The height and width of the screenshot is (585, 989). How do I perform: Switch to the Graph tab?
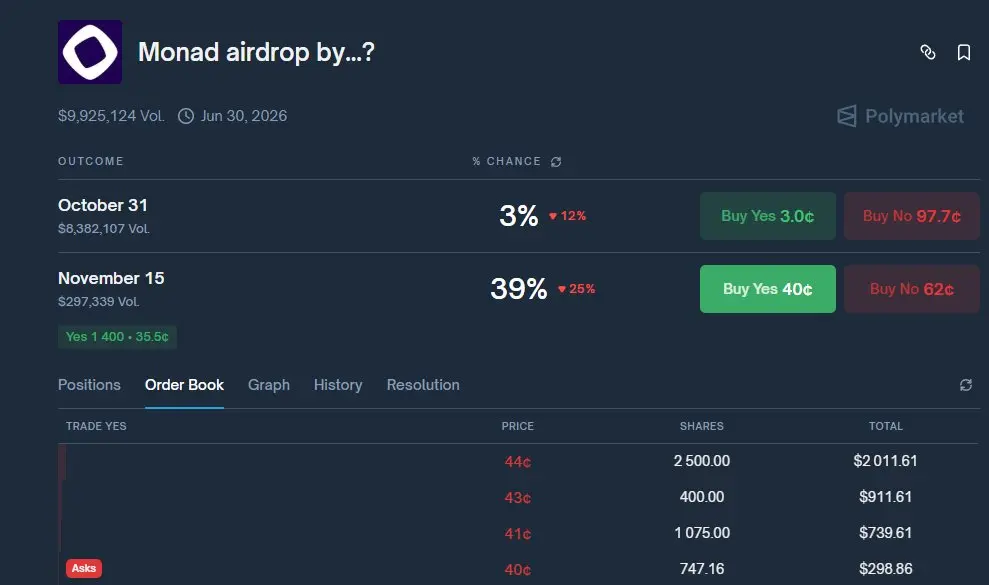click(x=269, y=385)
